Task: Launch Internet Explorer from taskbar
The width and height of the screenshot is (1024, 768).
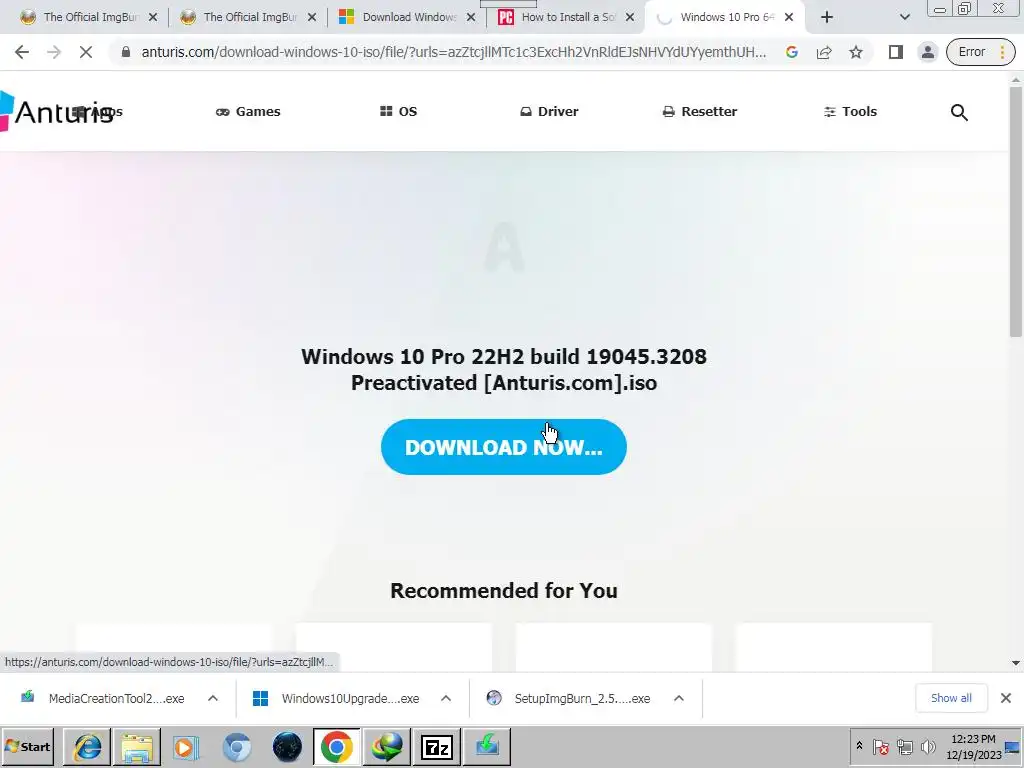Action: point(88,746)
